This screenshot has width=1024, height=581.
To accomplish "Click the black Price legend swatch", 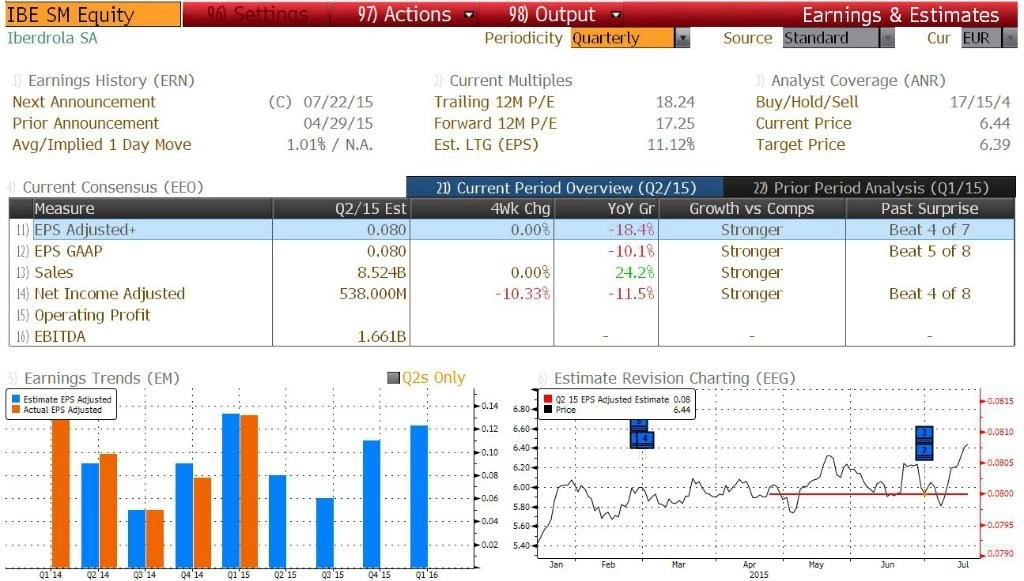I will 547,410.
